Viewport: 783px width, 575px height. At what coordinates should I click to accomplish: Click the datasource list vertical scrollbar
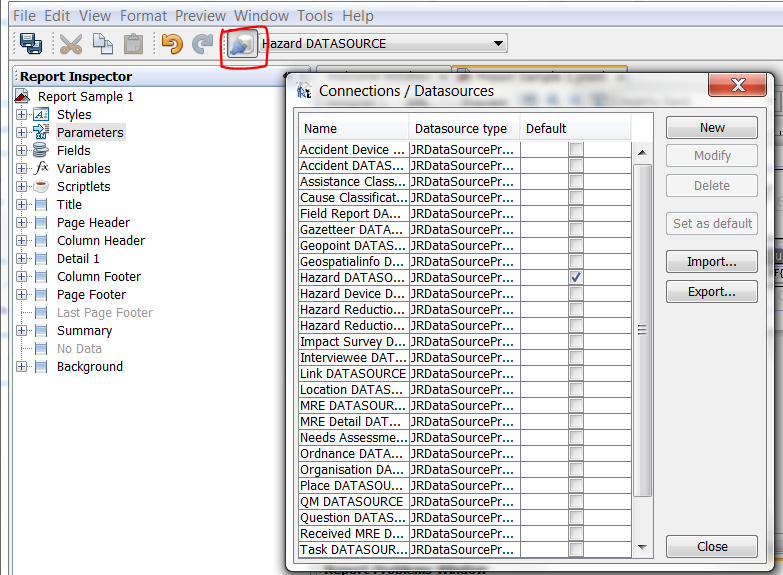tap(643, 330)
